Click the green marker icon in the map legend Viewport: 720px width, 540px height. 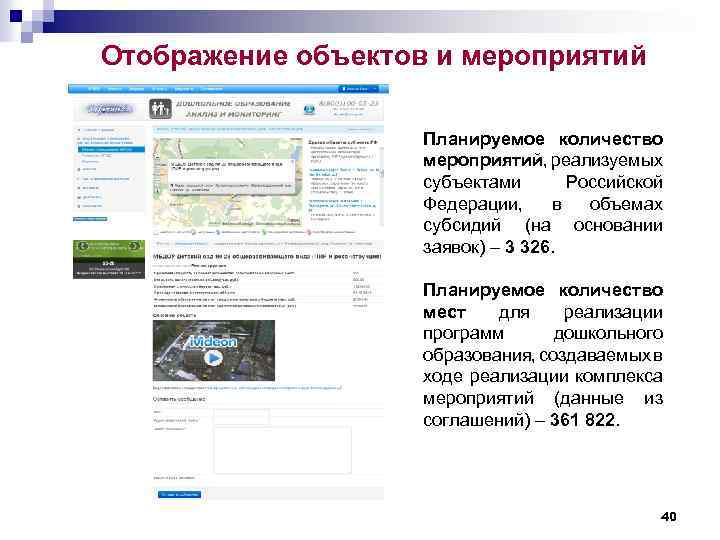(264, 232)
